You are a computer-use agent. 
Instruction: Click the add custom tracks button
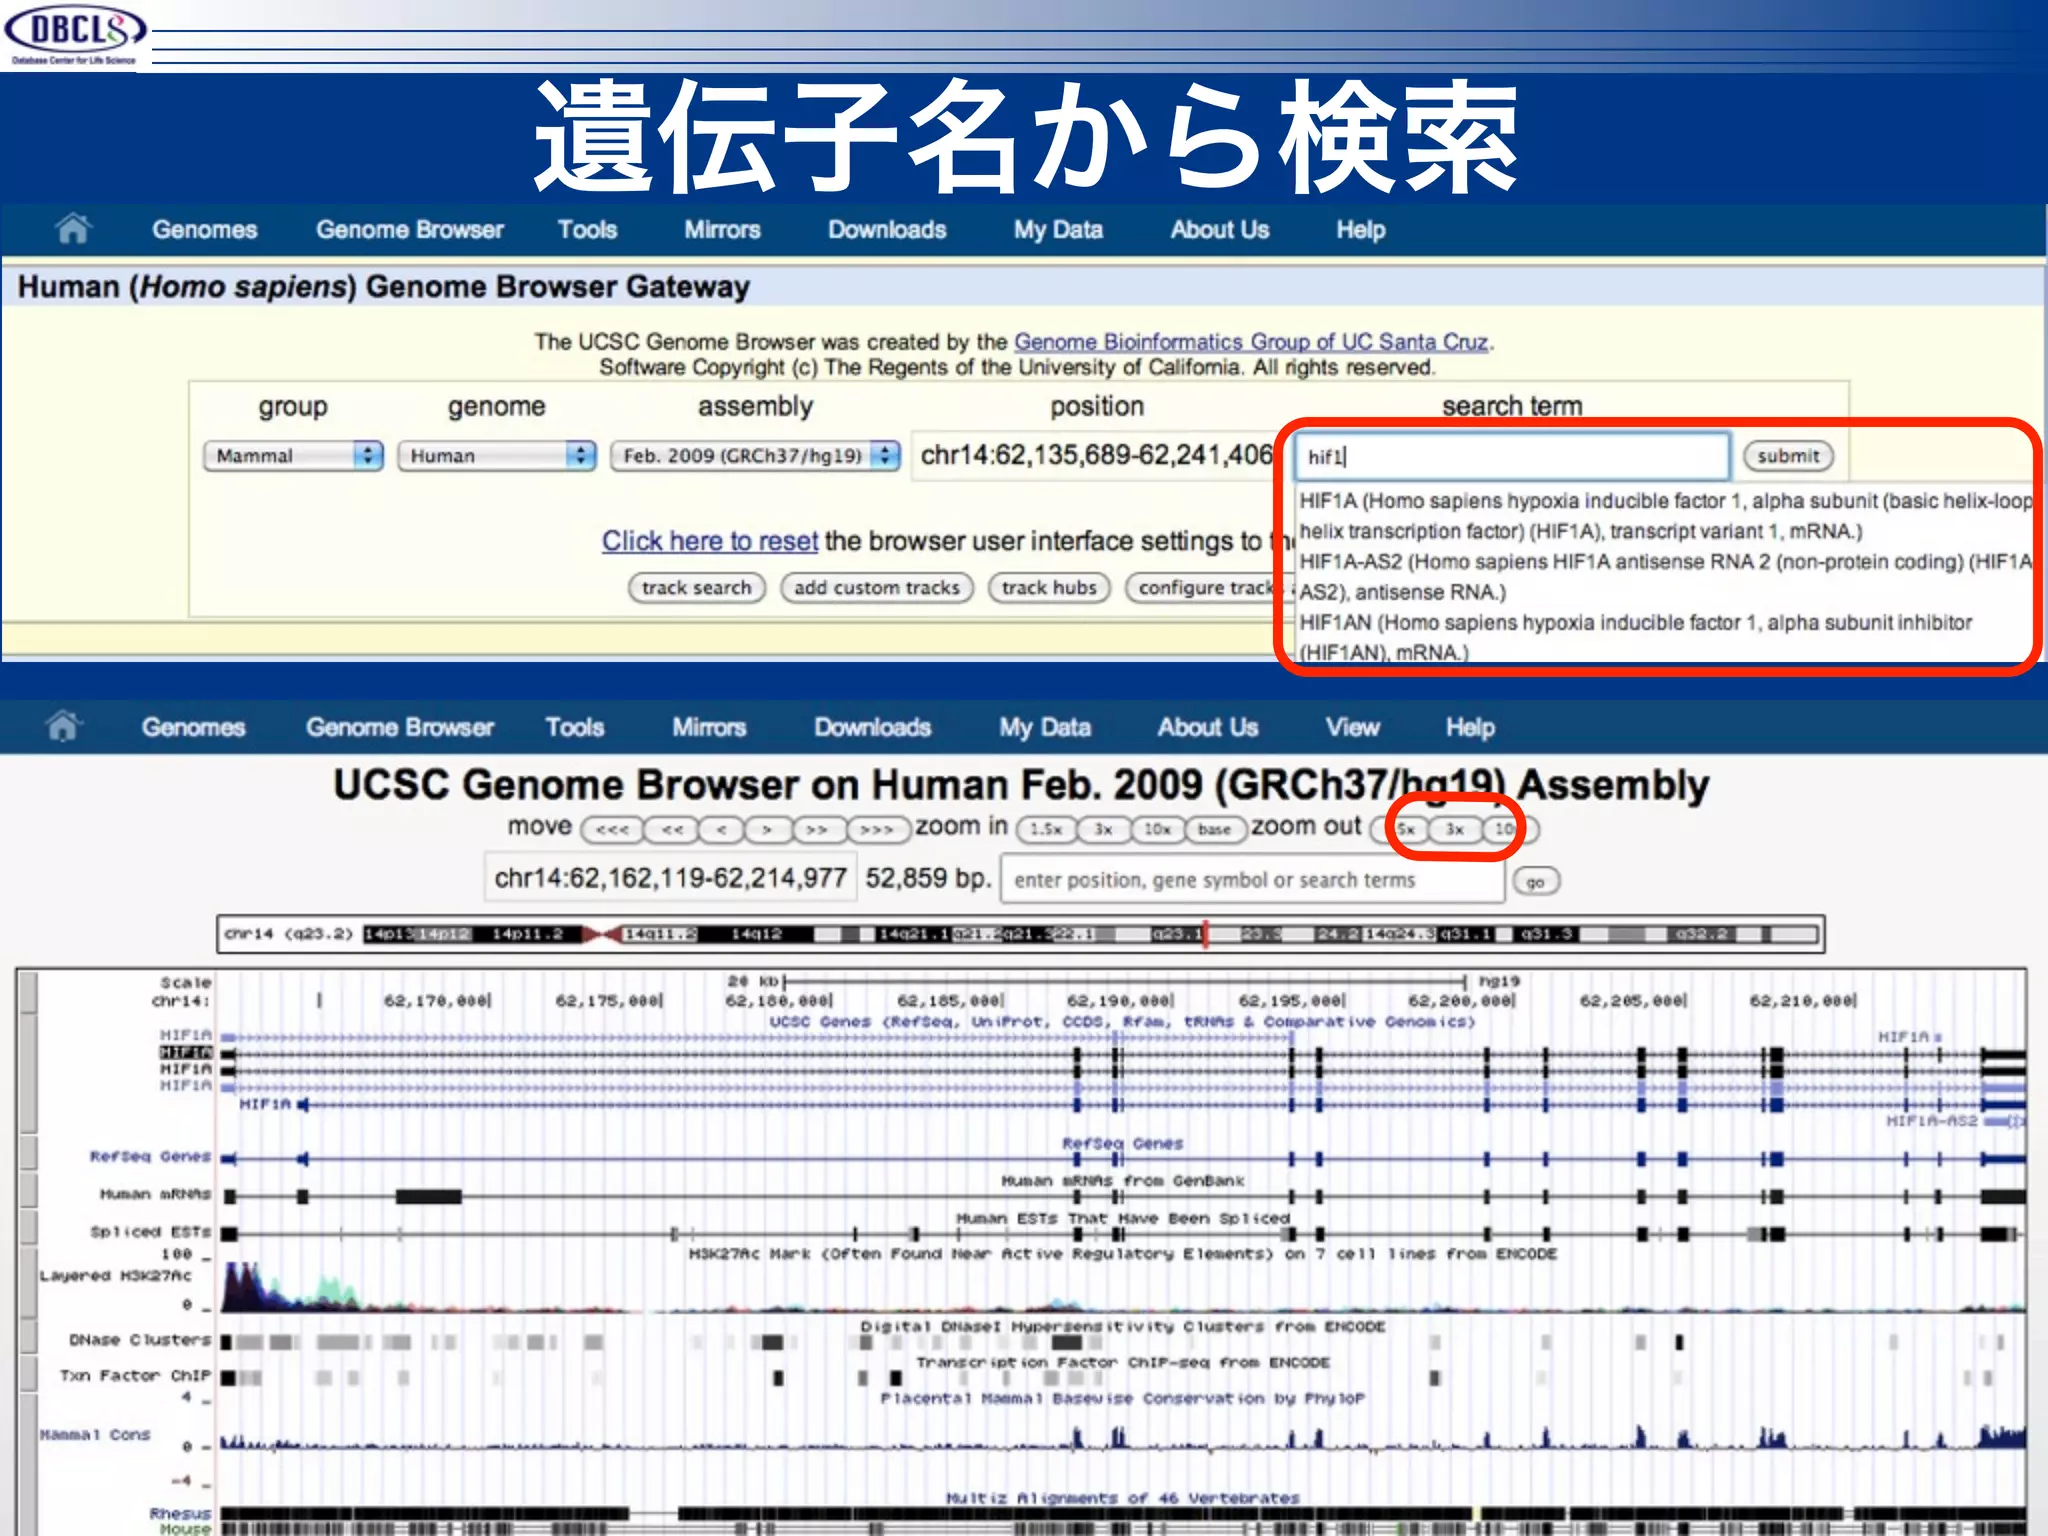(876, 588)
